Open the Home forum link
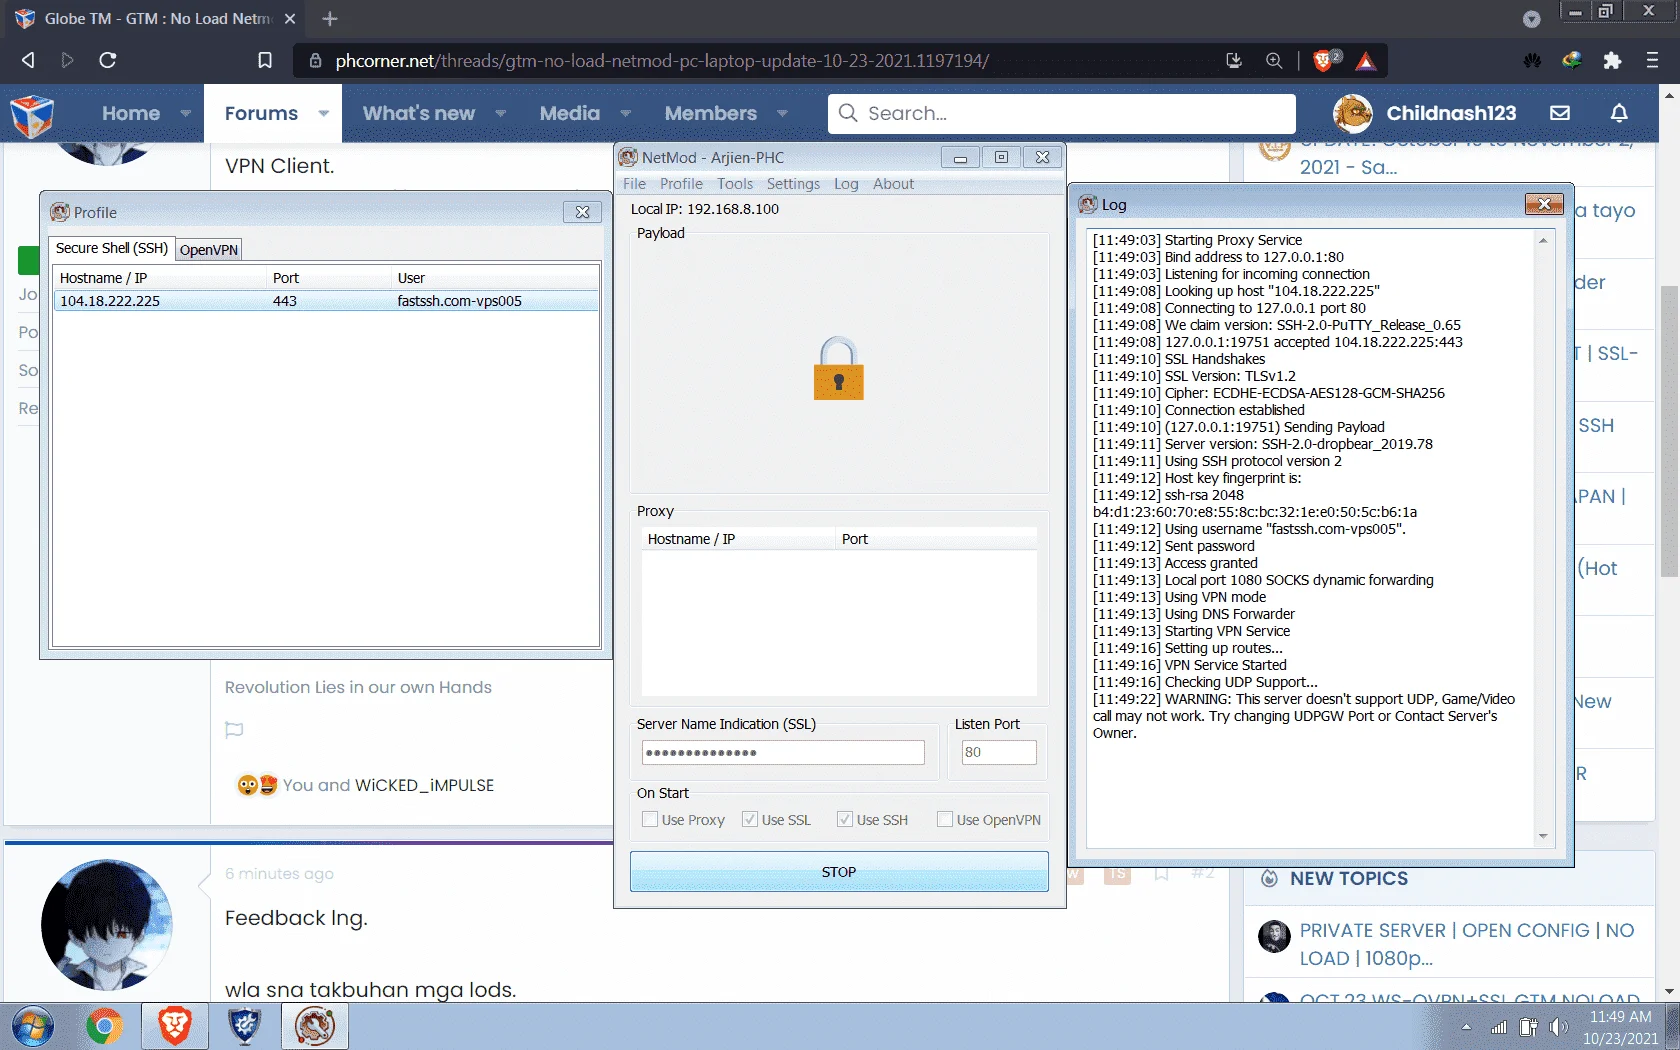Image resolution: width=1680 pixels, height=1050 pixels. click(131, 113)
